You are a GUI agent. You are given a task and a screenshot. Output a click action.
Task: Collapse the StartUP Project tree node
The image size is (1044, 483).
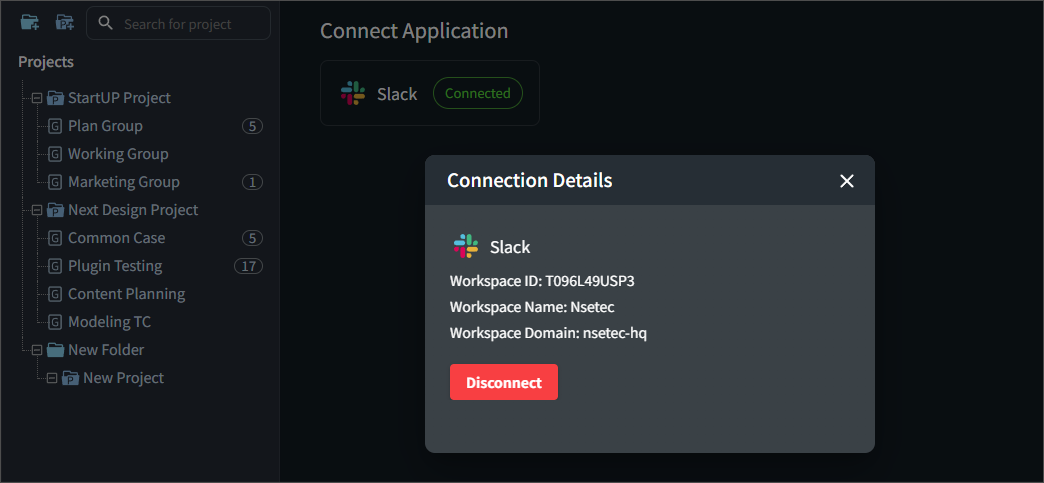tap(37, 98)
